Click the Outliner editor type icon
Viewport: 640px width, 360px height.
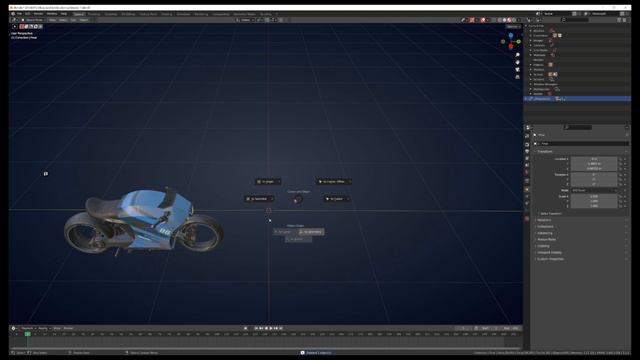(529, 20)
